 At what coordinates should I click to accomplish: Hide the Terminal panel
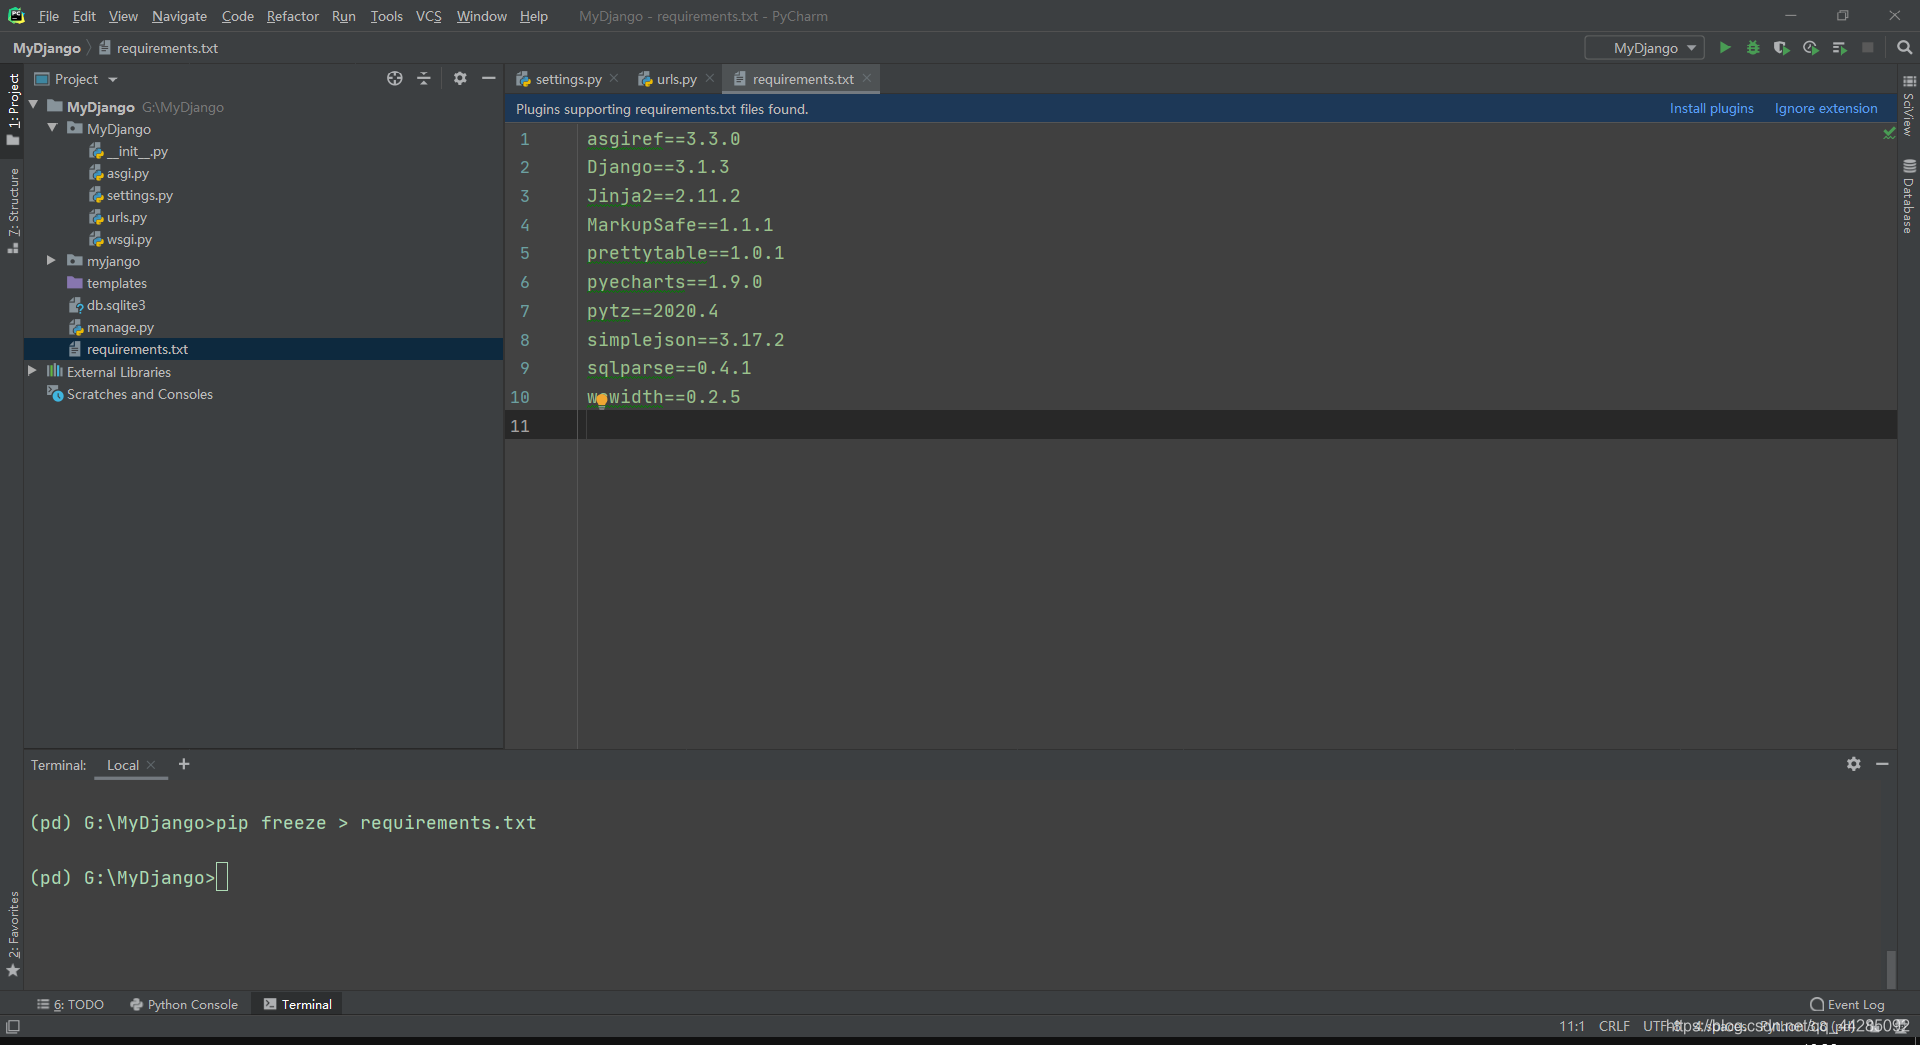[1882, 764]
